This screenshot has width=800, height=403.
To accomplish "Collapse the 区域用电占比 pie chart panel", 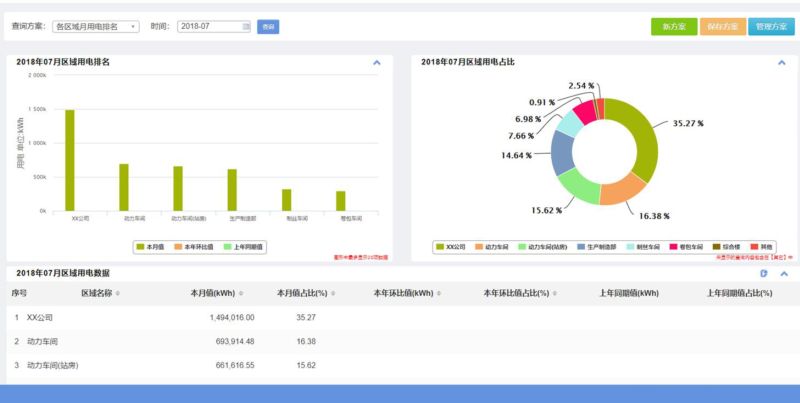I will 782,62.
